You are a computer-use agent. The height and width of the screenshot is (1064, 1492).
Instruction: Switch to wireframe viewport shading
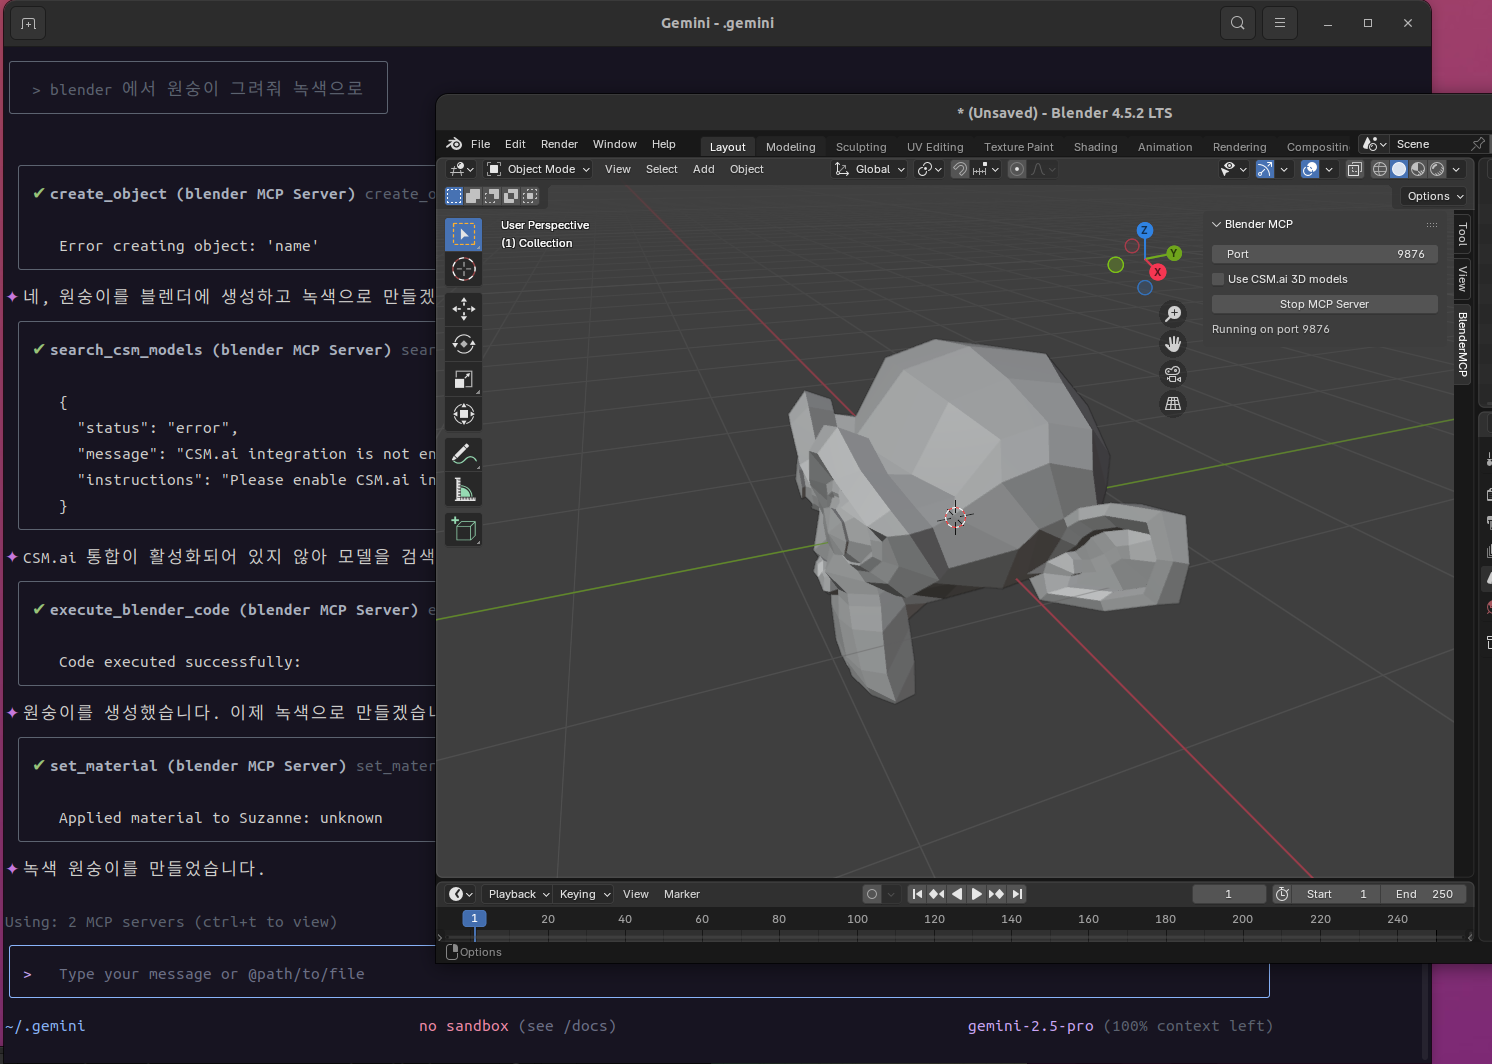pyautogui.click(x=1380, y=169)
